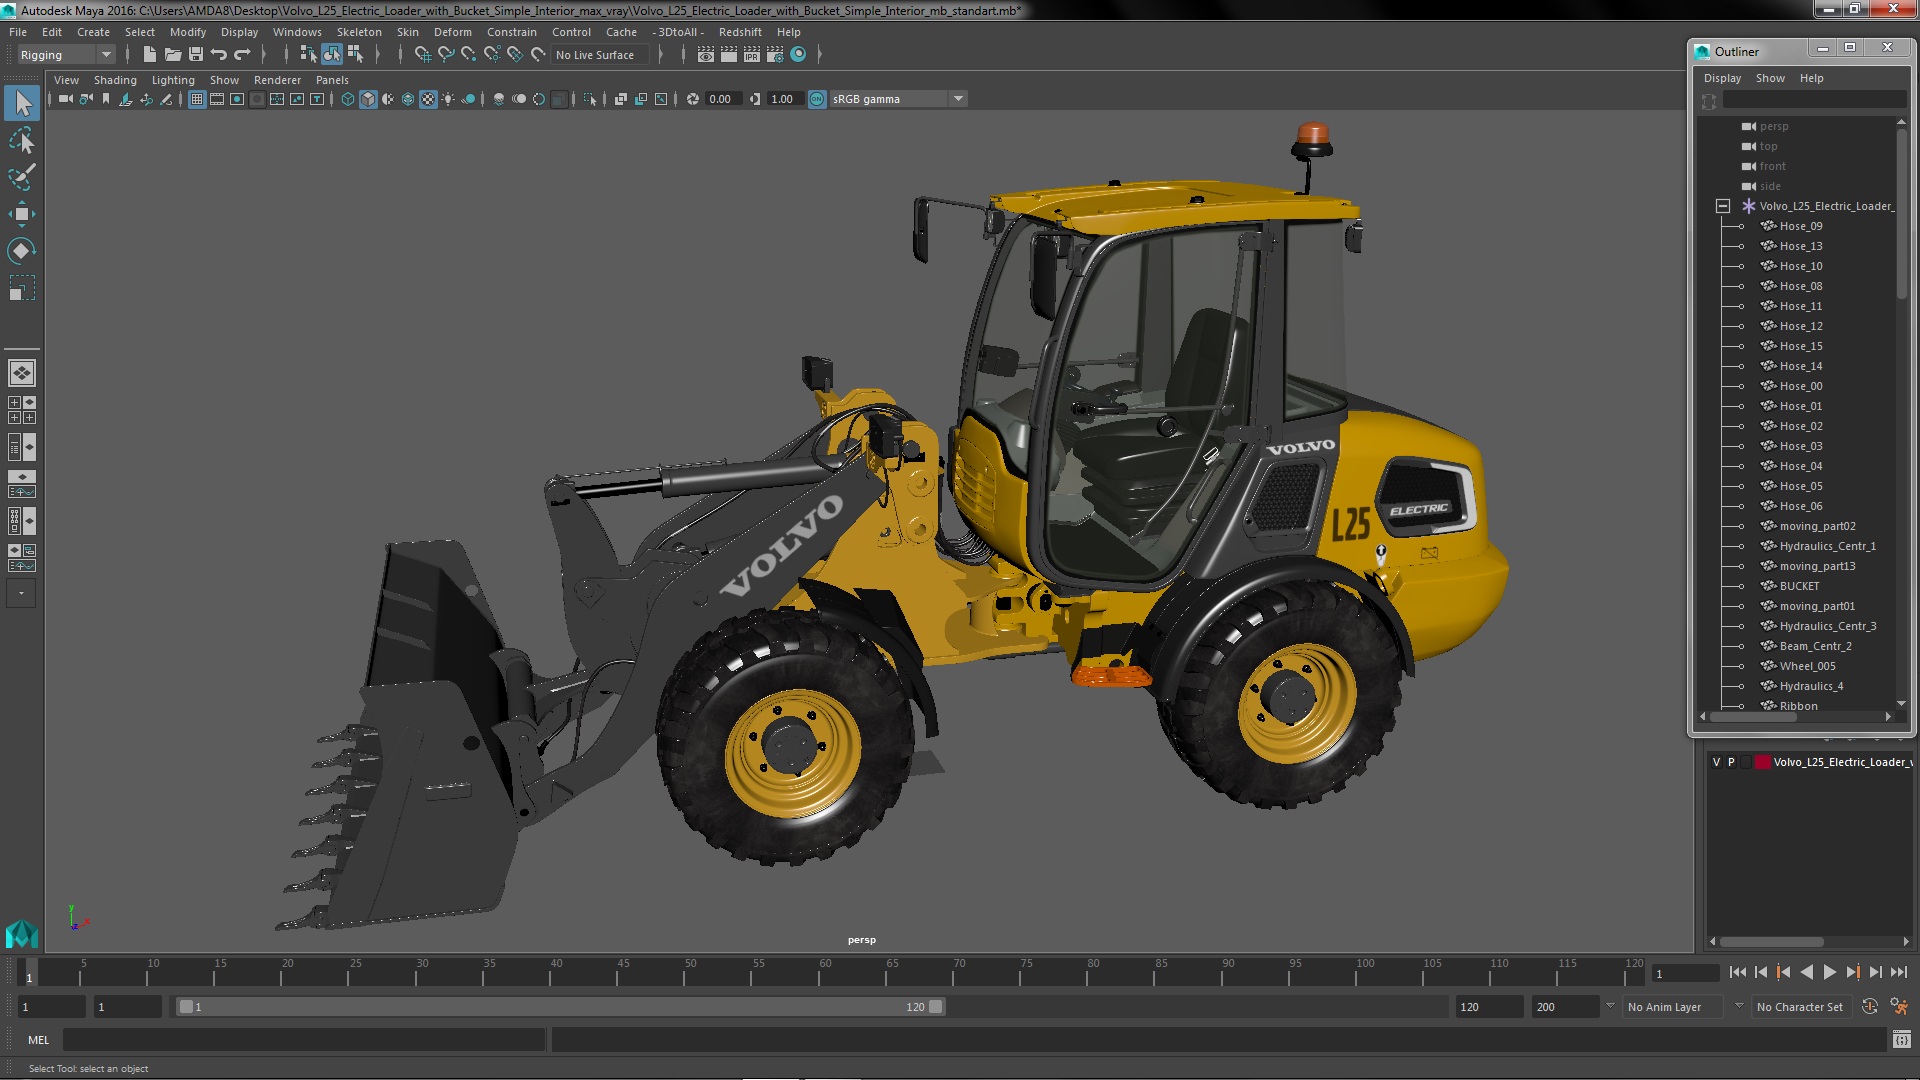Open animation preferences icon

tap(1899, 1007)
